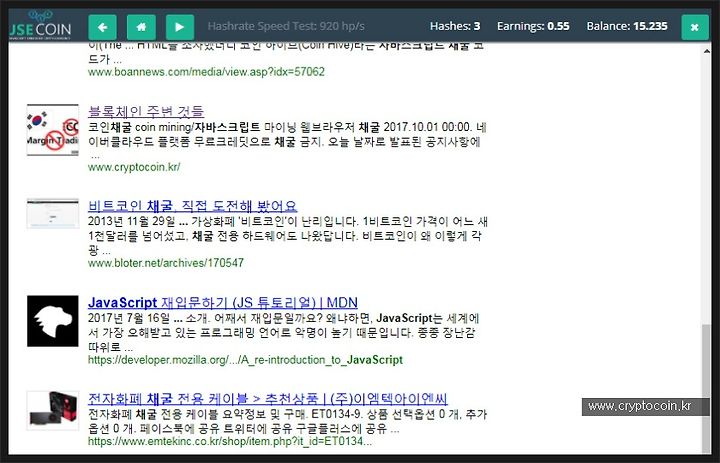Go to home via house icon
This screenshot has height=463, width=720.
click(x=141, y=27)
